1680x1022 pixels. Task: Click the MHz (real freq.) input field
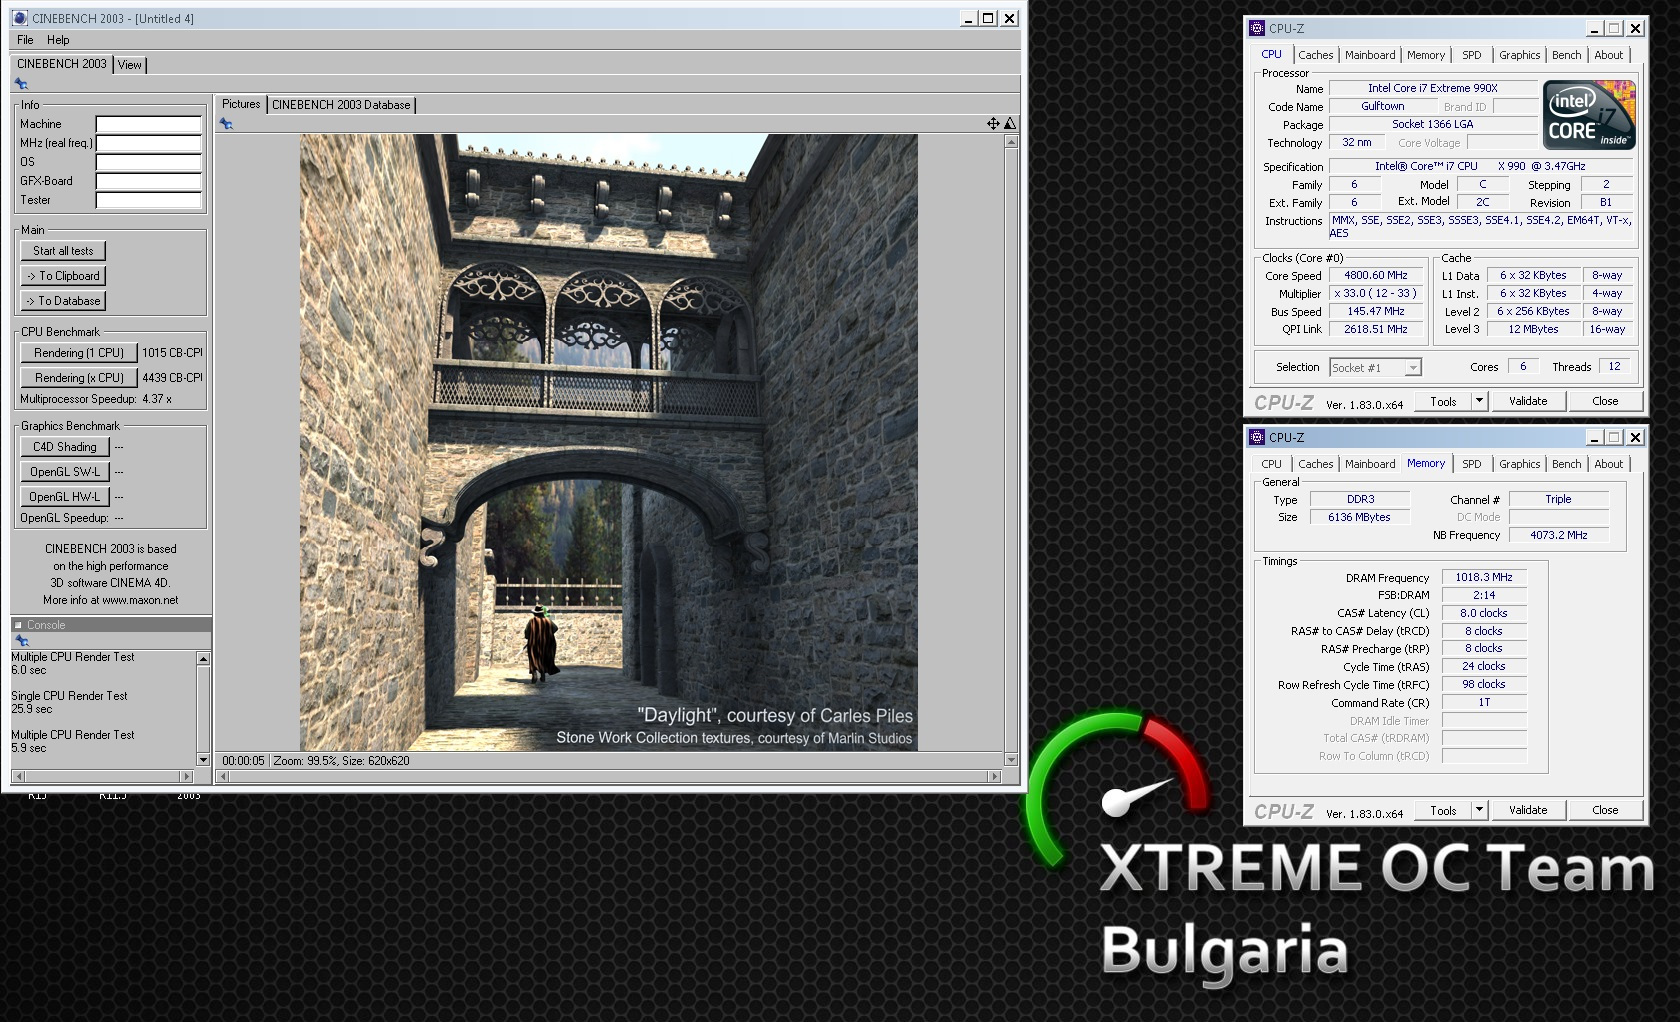coord(148,143)
